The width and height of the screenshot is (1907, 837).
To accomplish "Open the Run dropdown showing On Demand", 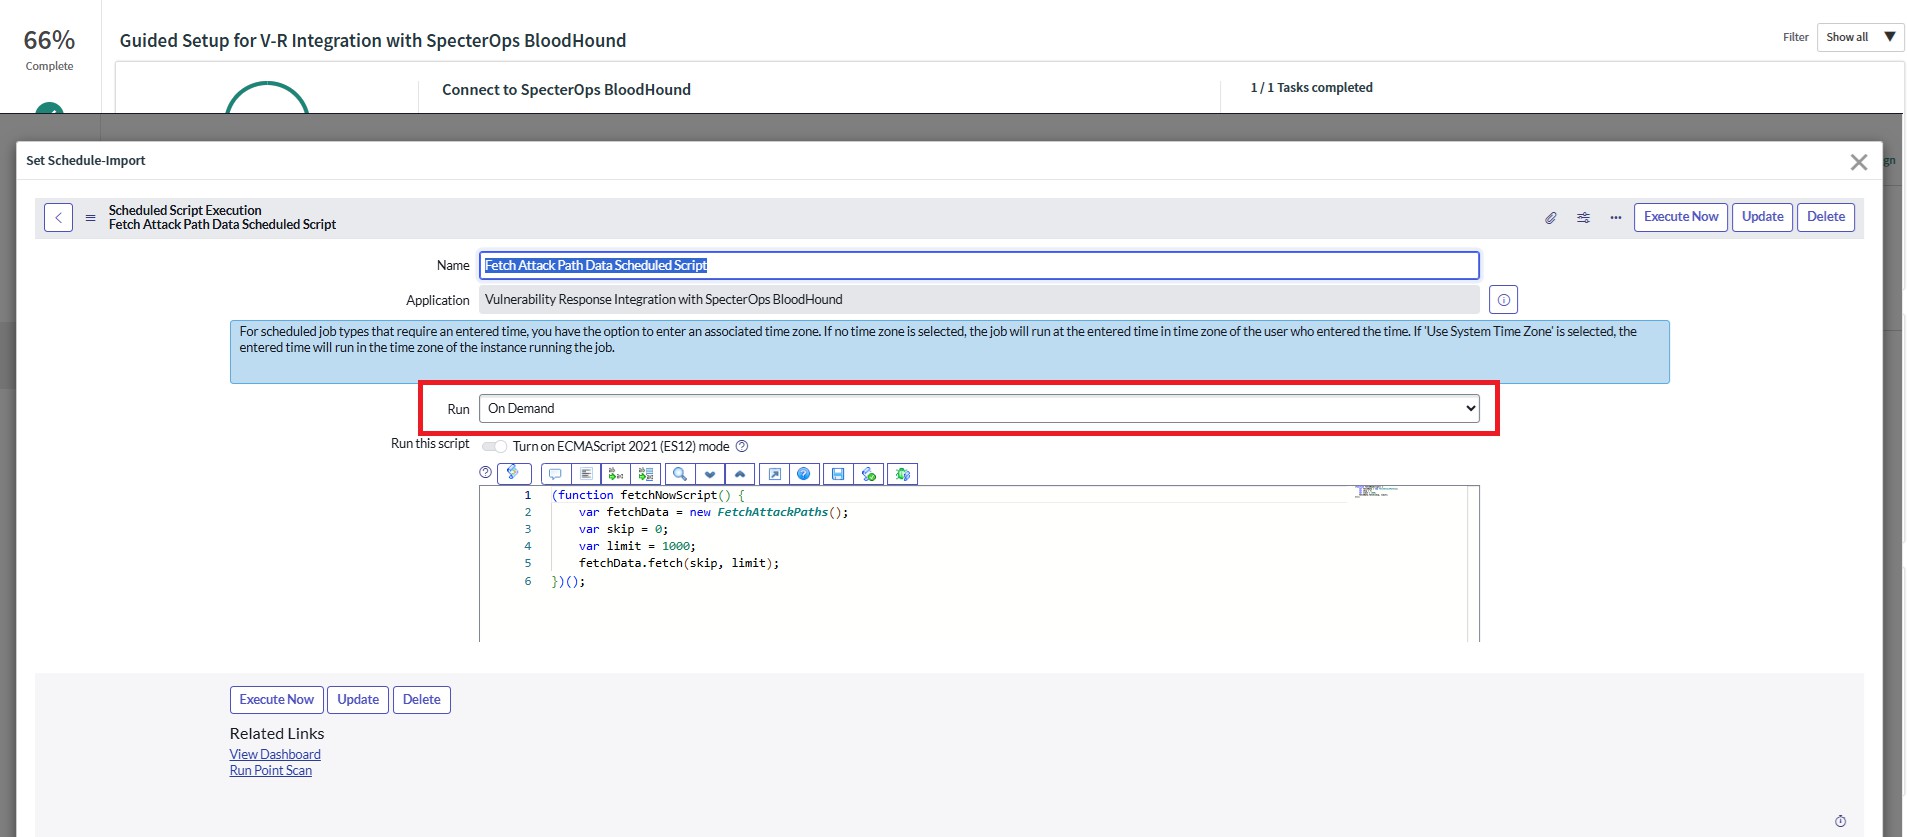I will click(979, 408).
